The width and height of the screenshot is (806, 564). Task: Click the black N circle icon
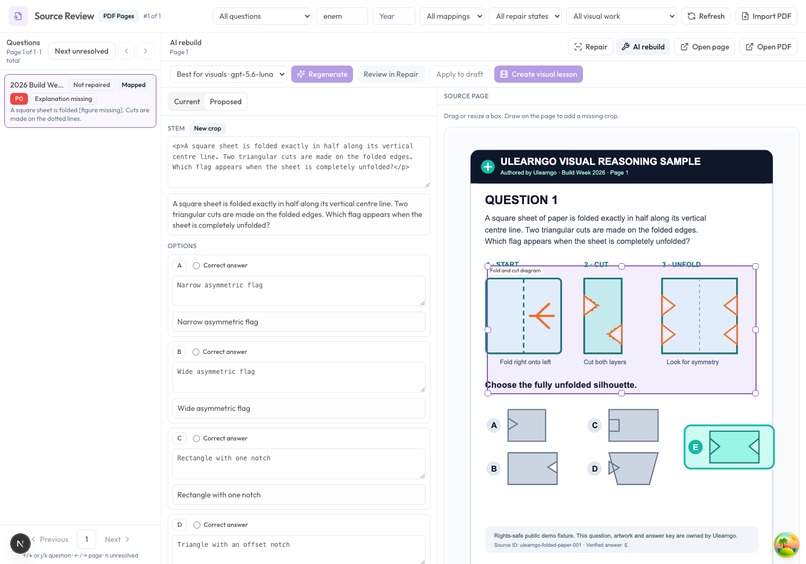click(20, 543)
